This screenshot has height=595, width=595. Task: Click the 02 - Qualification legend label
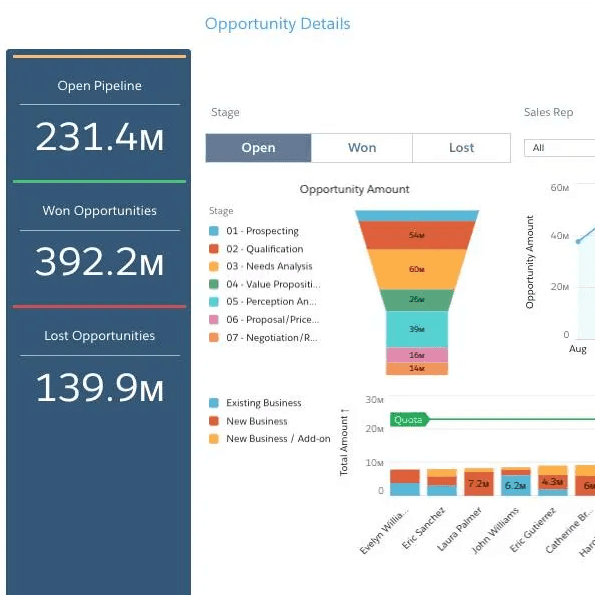(x=265, y=249)
